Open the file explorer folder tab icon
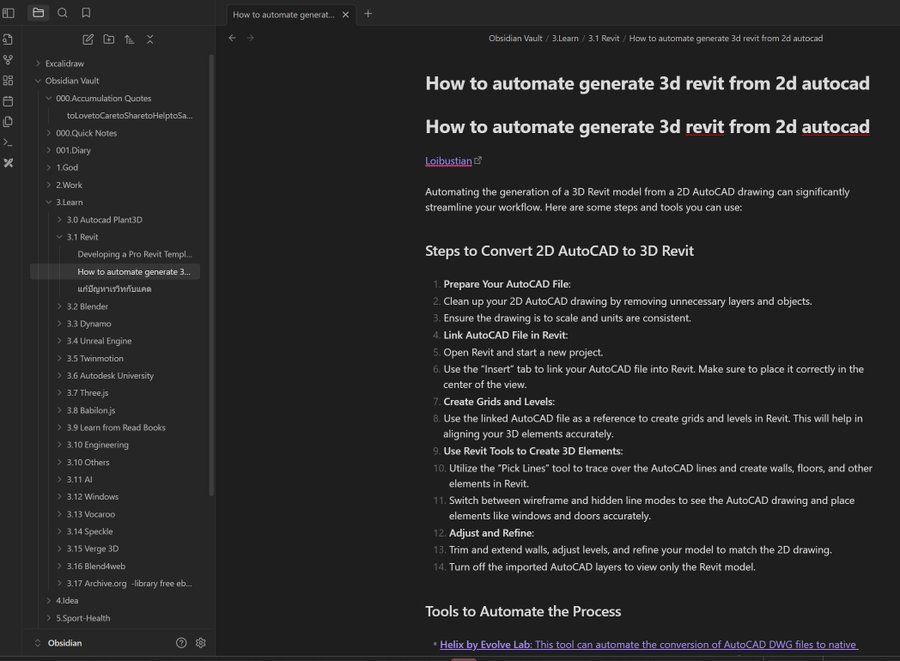 (38, 13)
